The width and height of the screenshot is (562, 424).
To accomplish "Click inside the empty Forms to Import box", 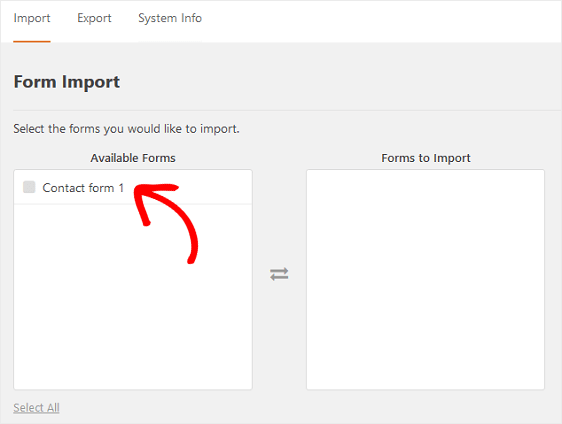I will 425,280.
